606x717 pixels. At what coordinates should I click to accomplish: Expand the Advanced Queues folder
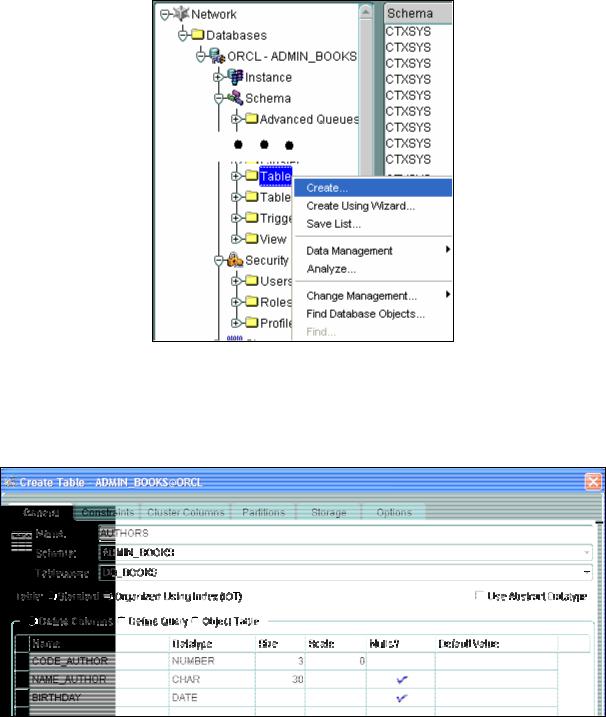[236, 119]
